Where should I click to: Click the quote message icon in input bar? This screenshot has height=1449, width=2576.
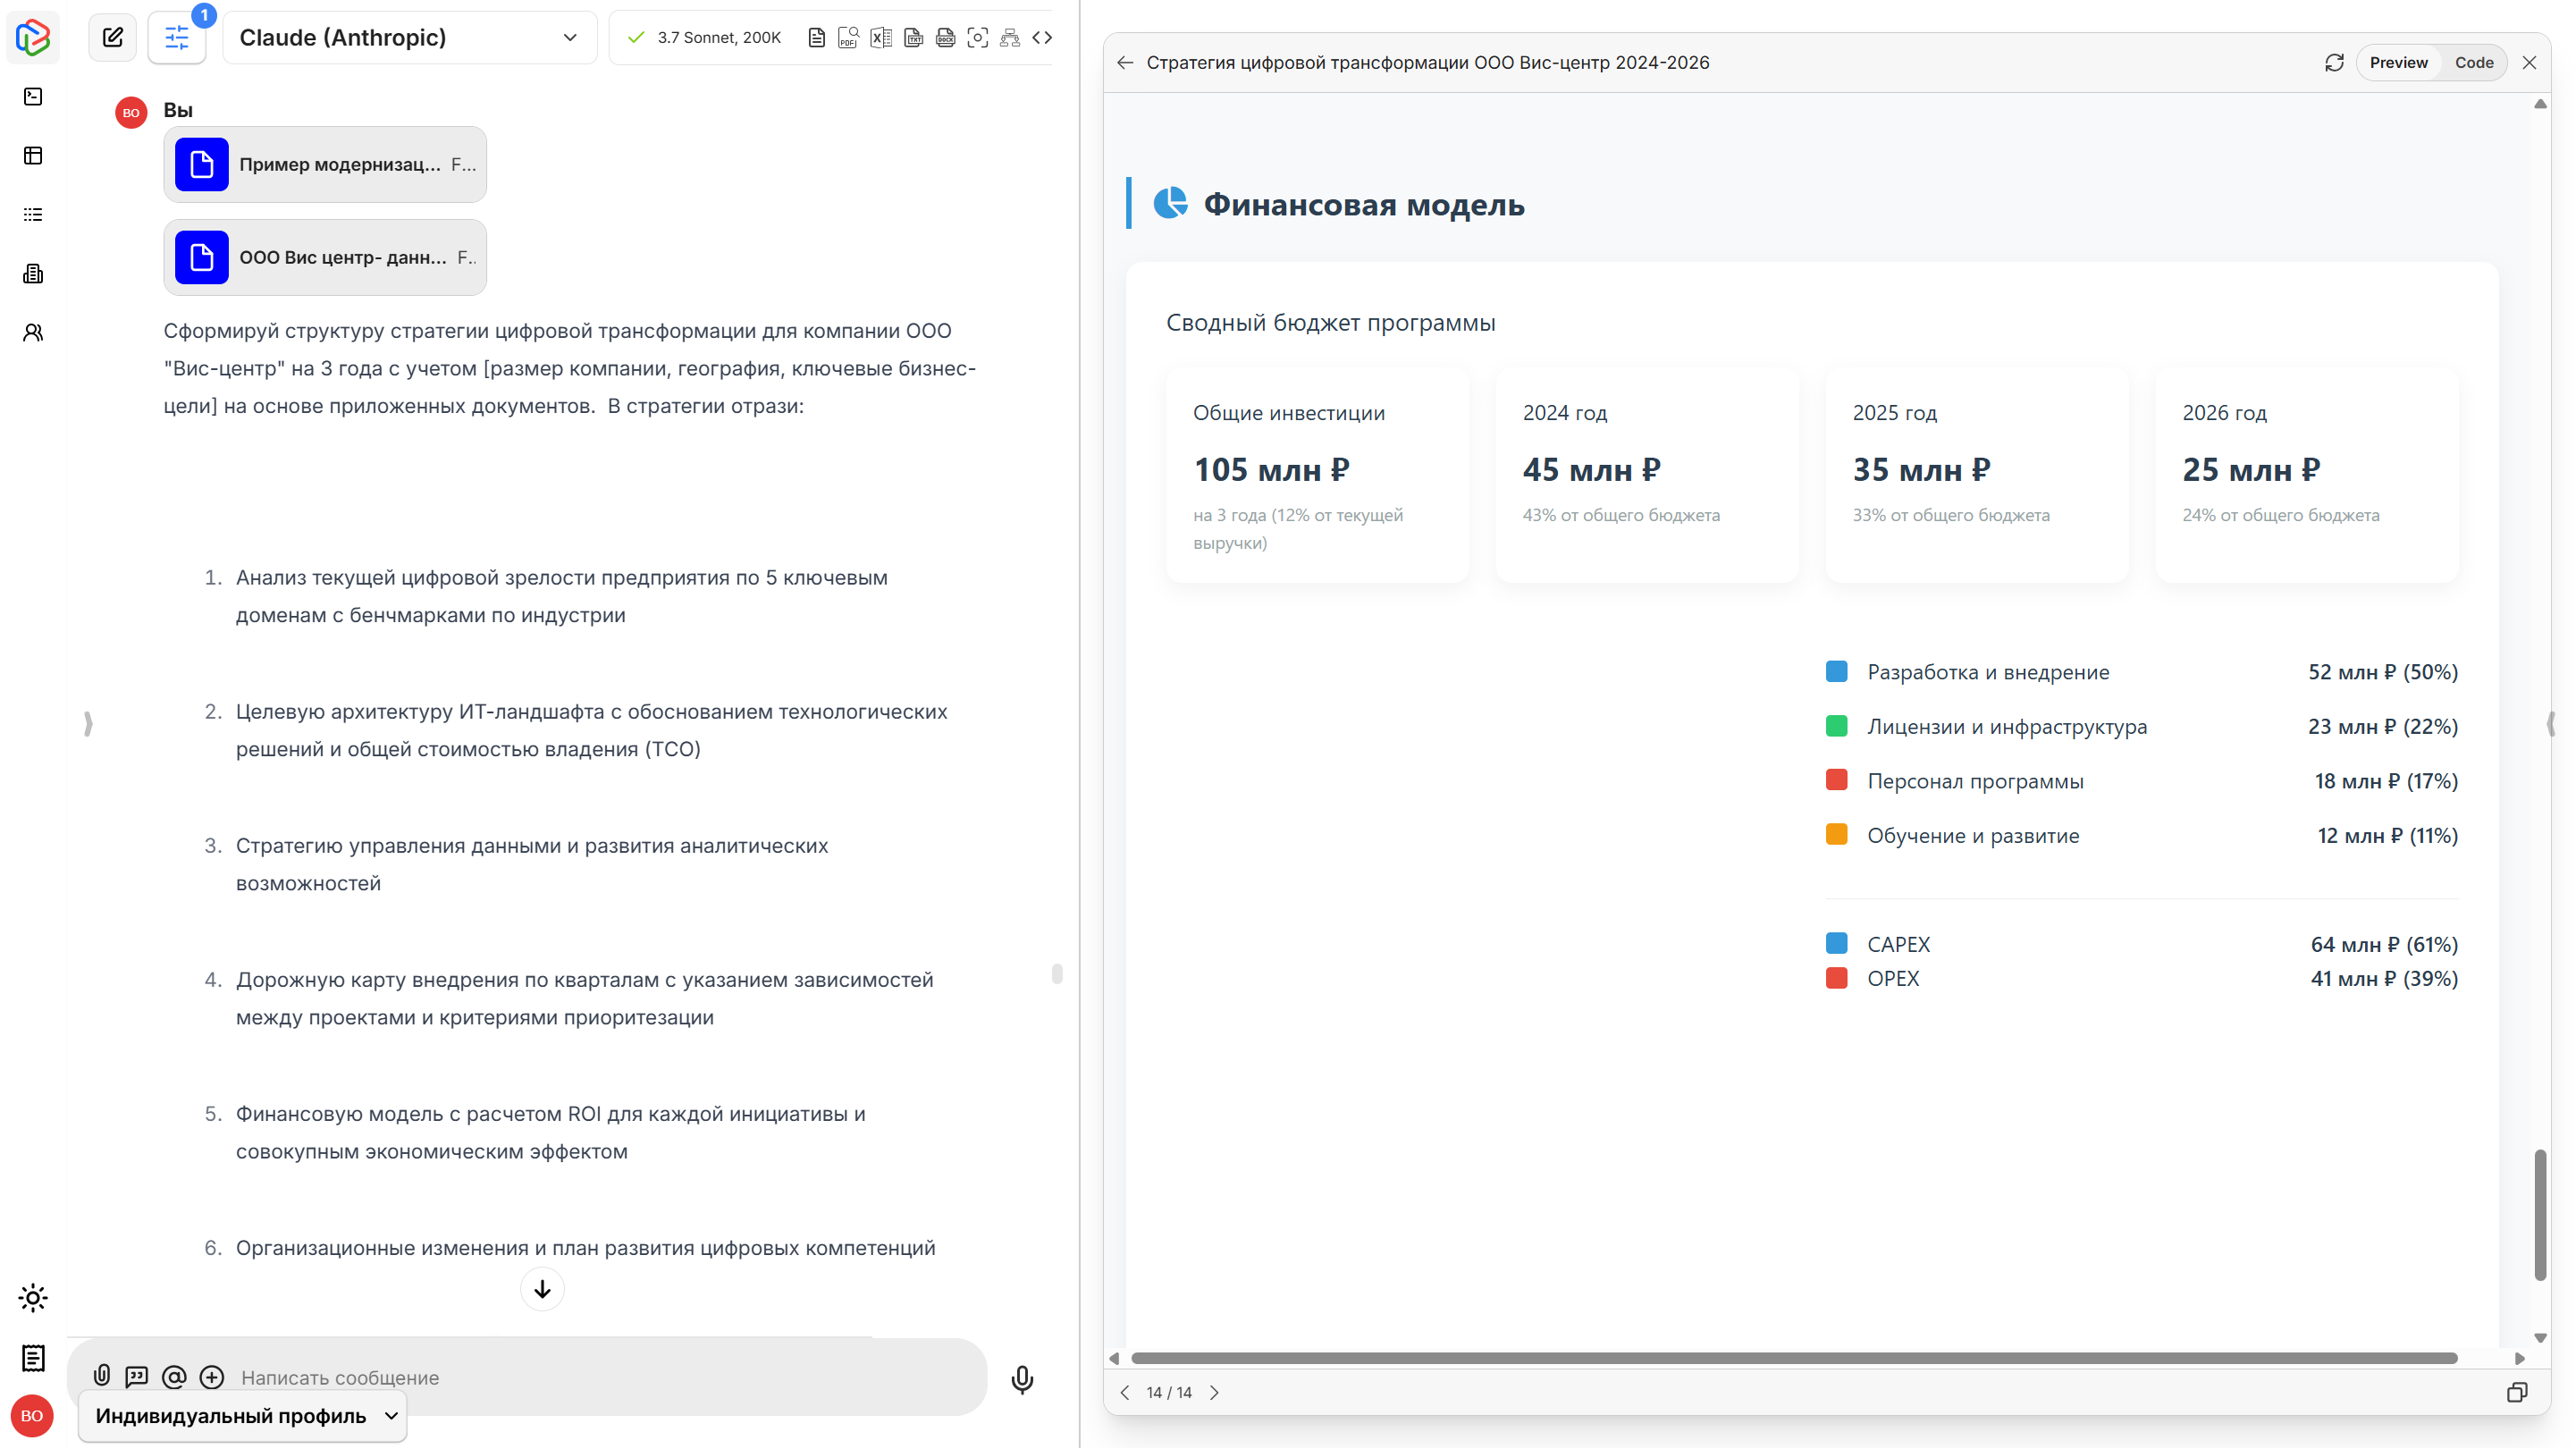(x=137, y=1377)
